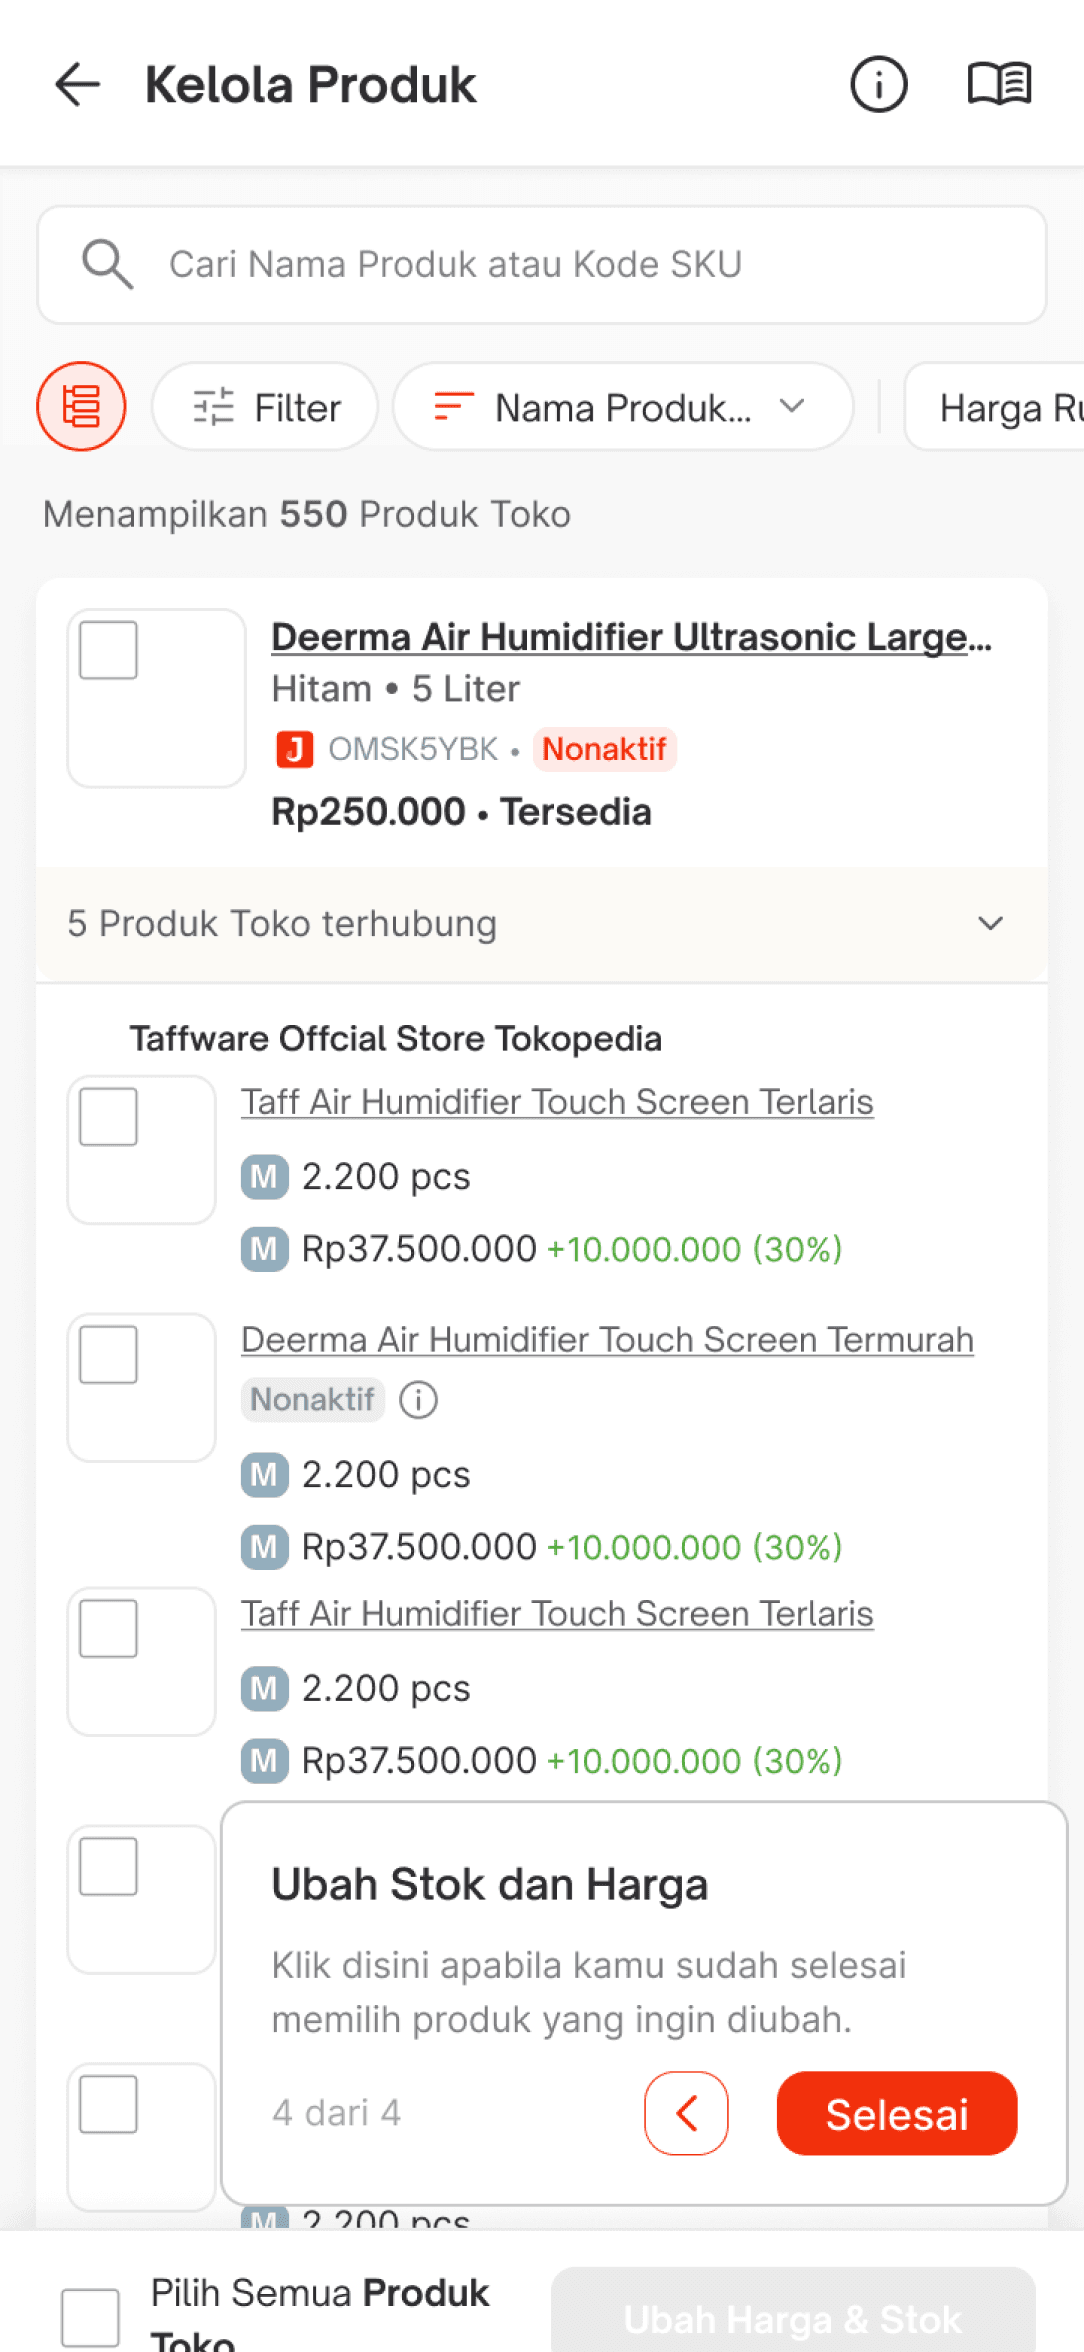Tick Pilih Semua Produk Toko checkbox

(x=90, y=2317)
